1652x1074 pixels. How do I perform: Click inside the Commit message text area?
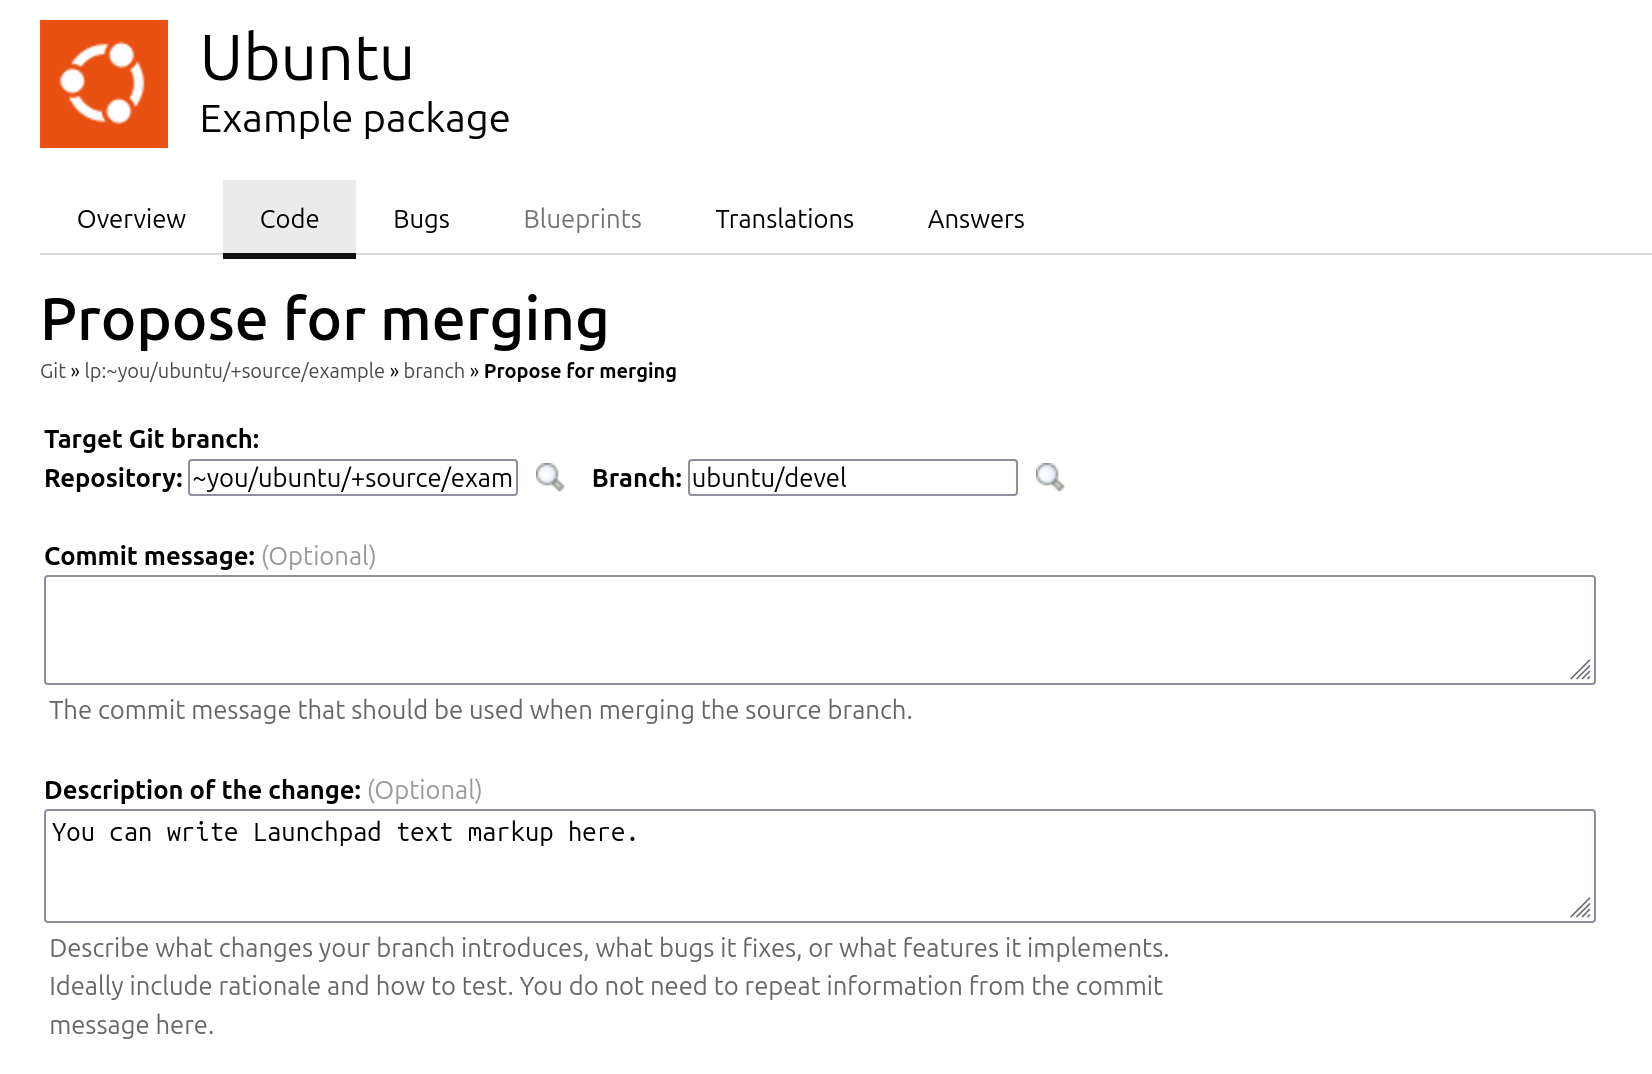820,630
